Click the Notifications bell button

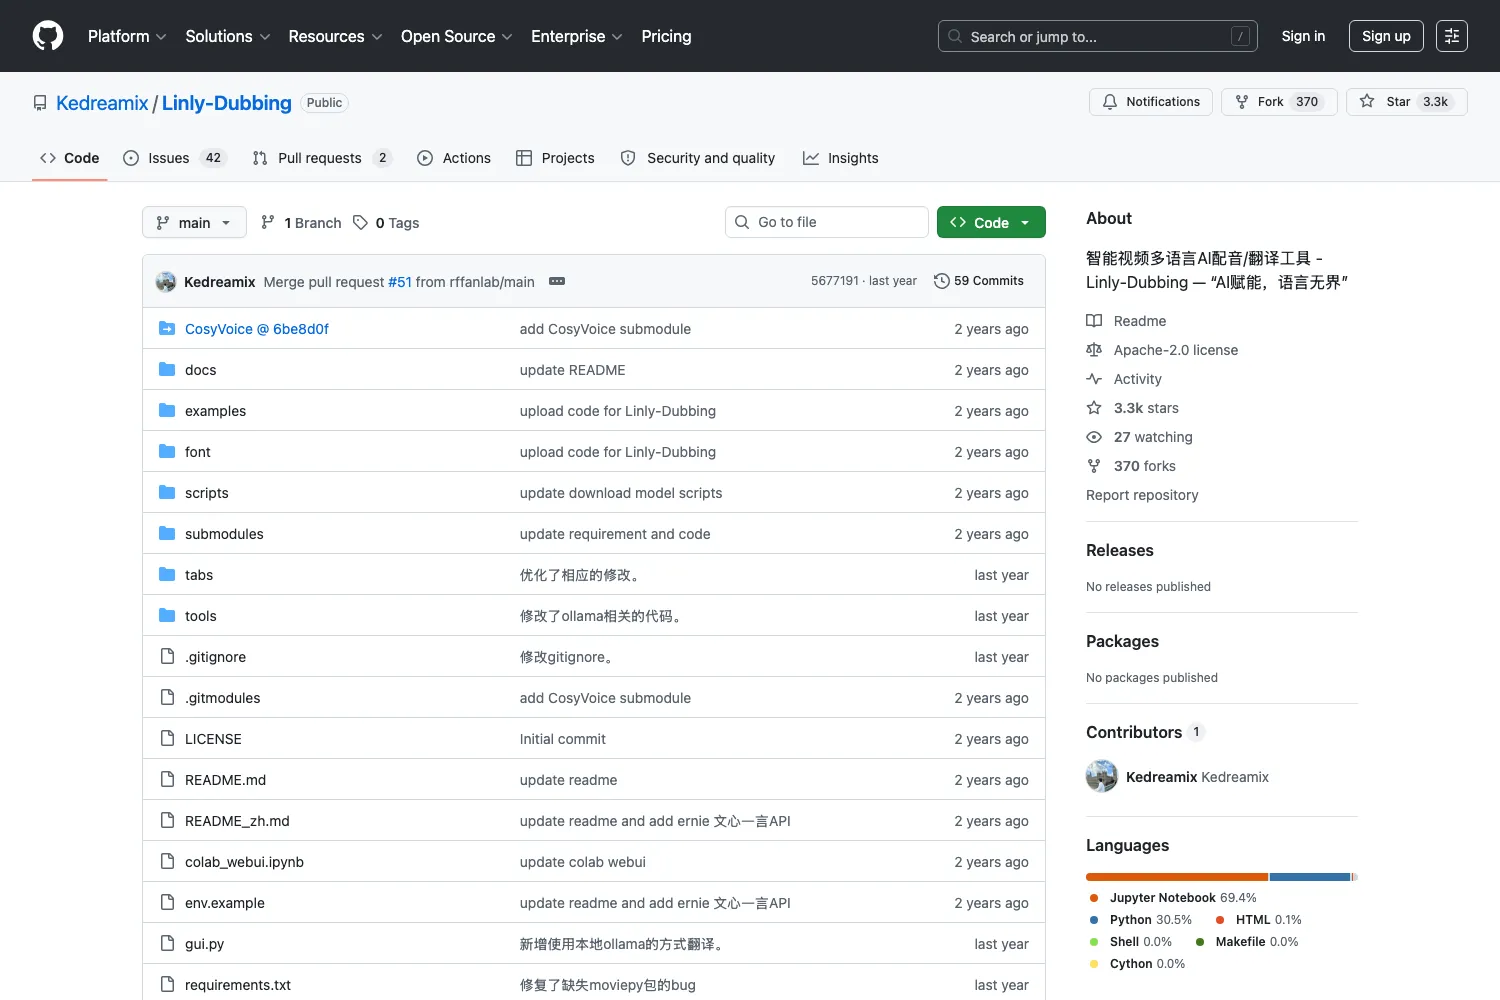click(1151, 102)
